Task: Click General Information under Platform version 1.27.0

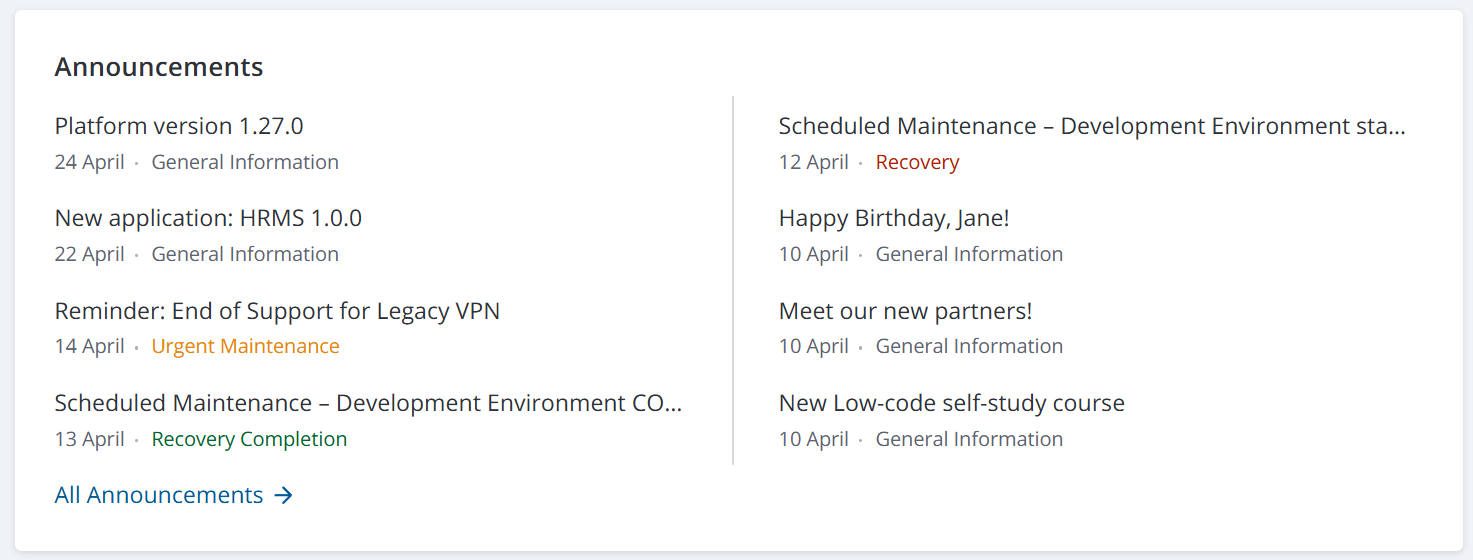Action: click(x=245, y=162)
